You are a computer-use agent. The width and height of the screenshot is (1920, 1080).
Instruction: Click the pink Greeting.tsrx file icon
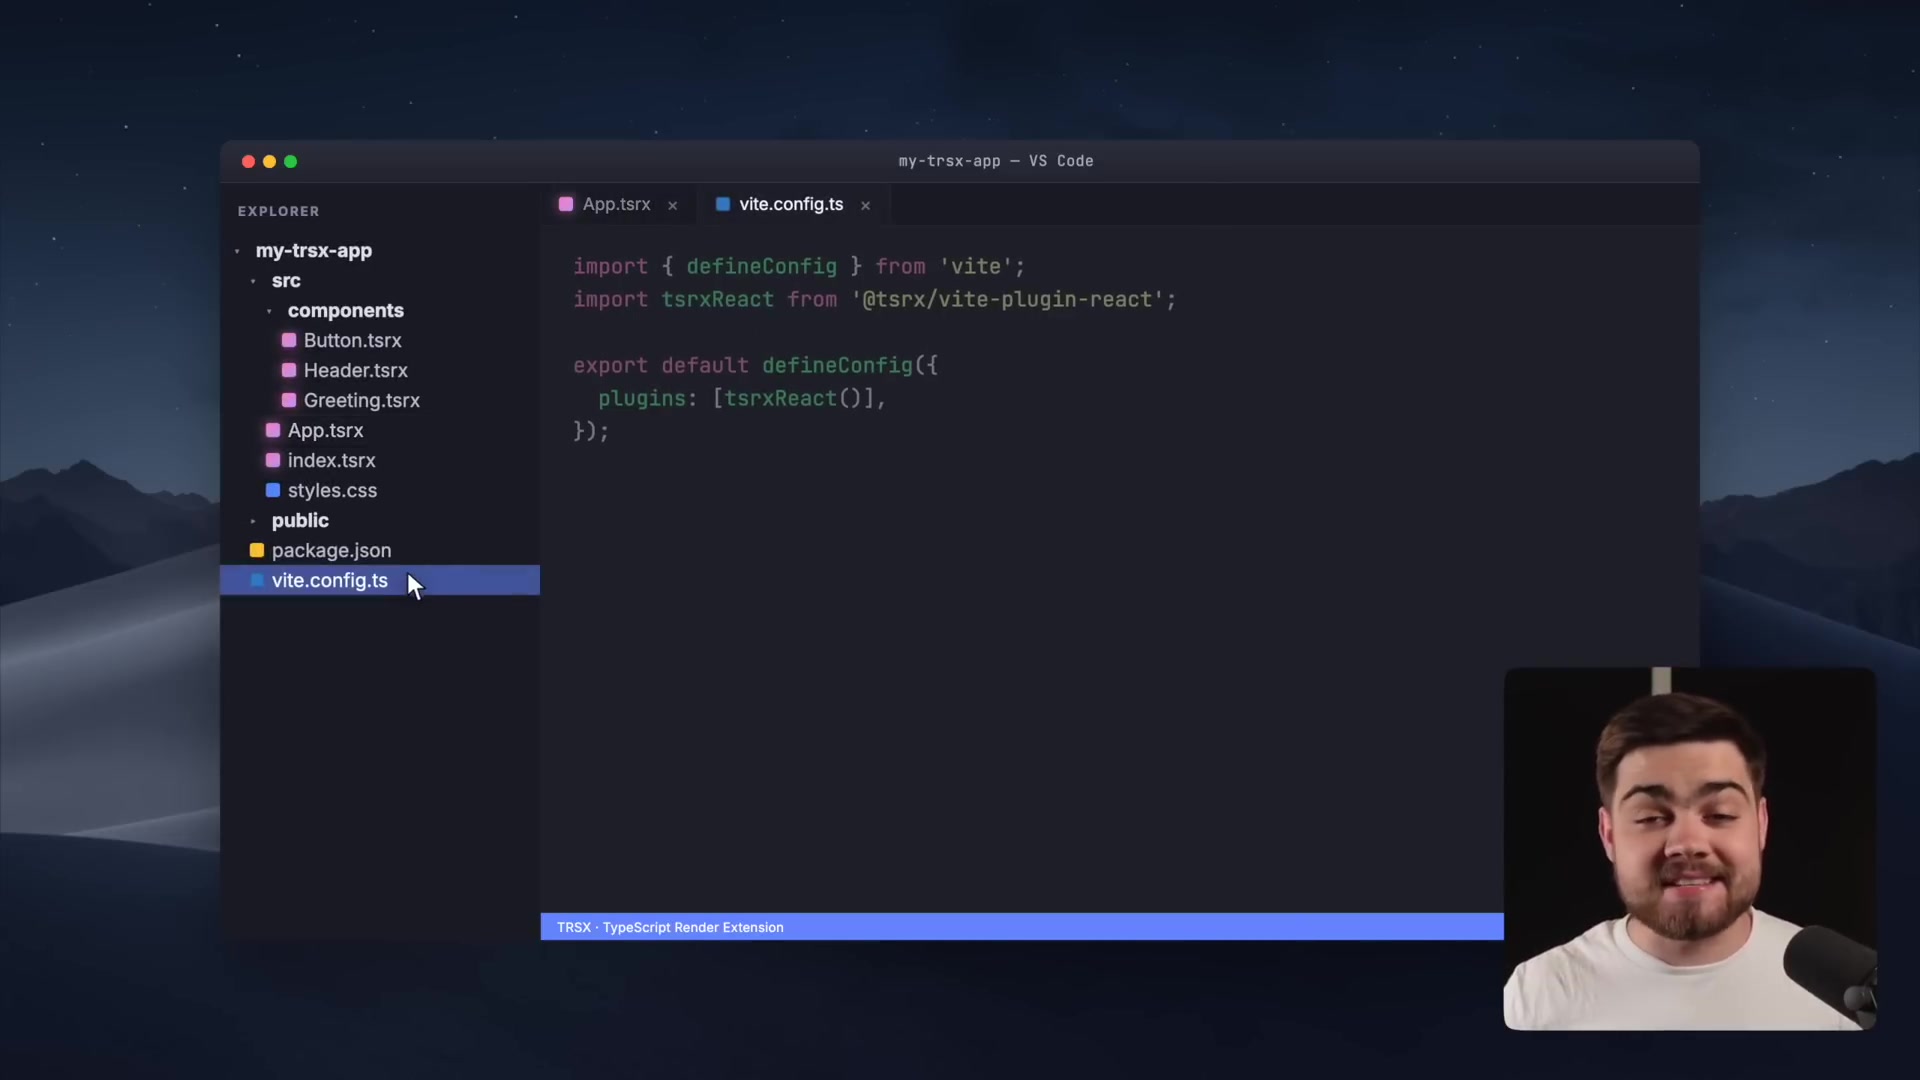tap(289, 400)
